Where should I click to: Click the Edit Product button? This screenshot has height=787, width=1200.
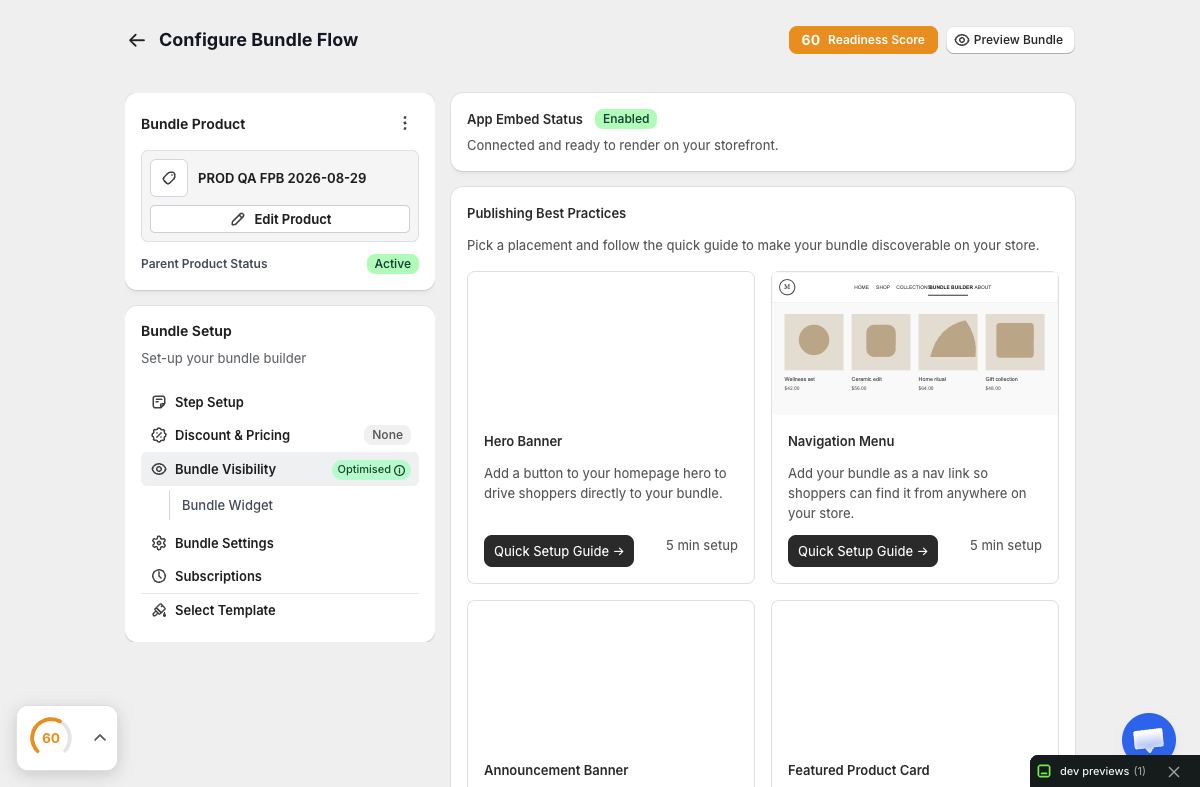[280, 219]
